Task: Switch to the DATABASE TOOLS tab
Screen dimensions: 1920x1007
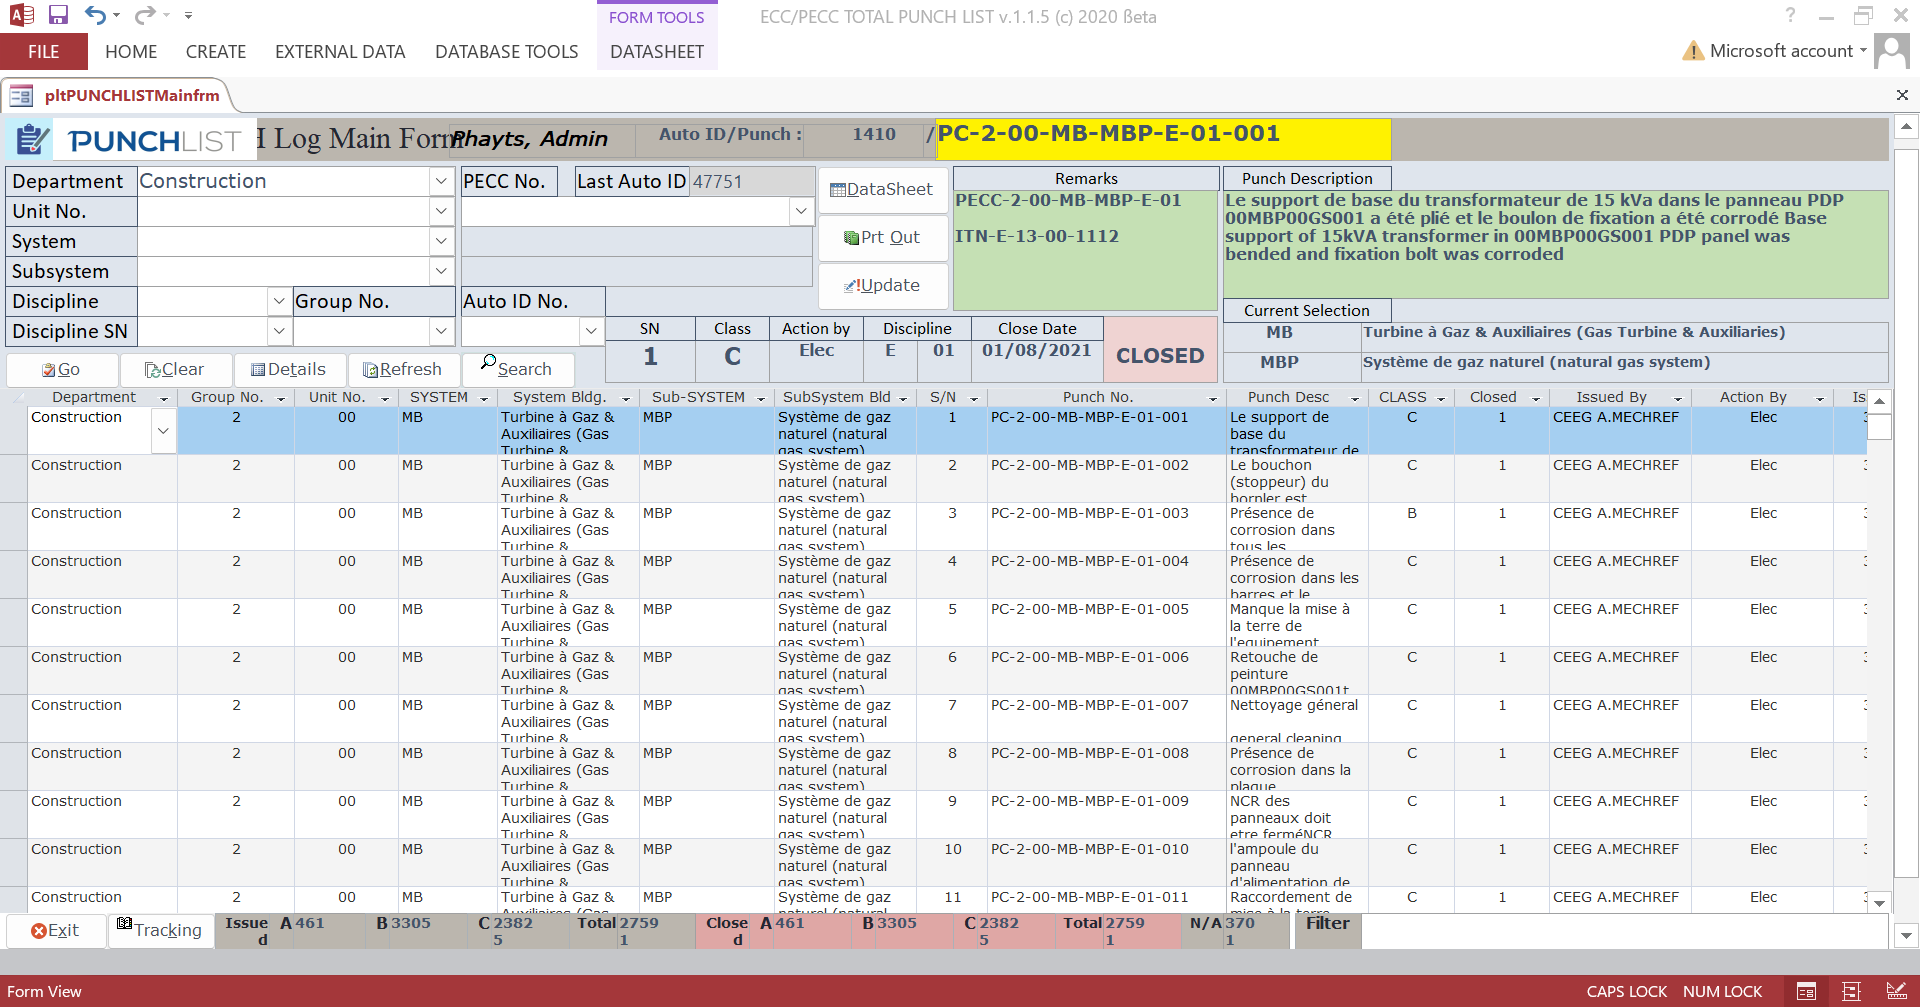Action: [507, 52]
